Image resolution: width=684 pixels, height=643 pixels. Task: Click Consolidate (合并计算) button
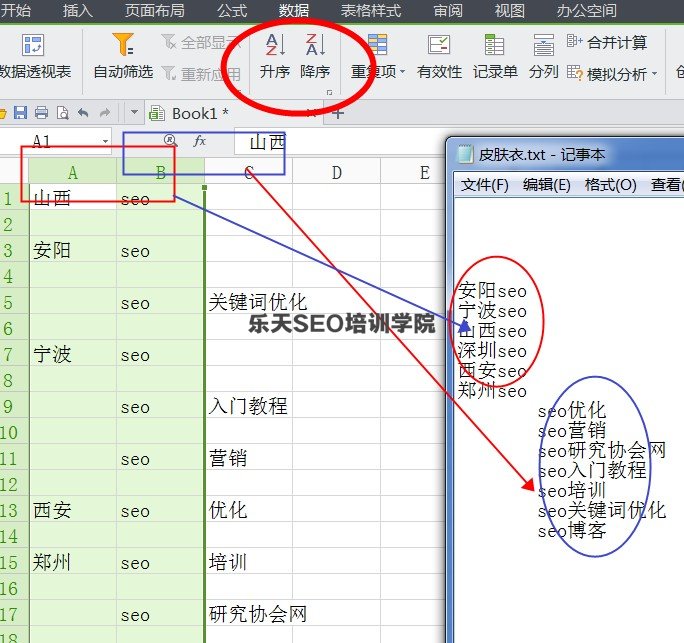[x=607, y=42]
